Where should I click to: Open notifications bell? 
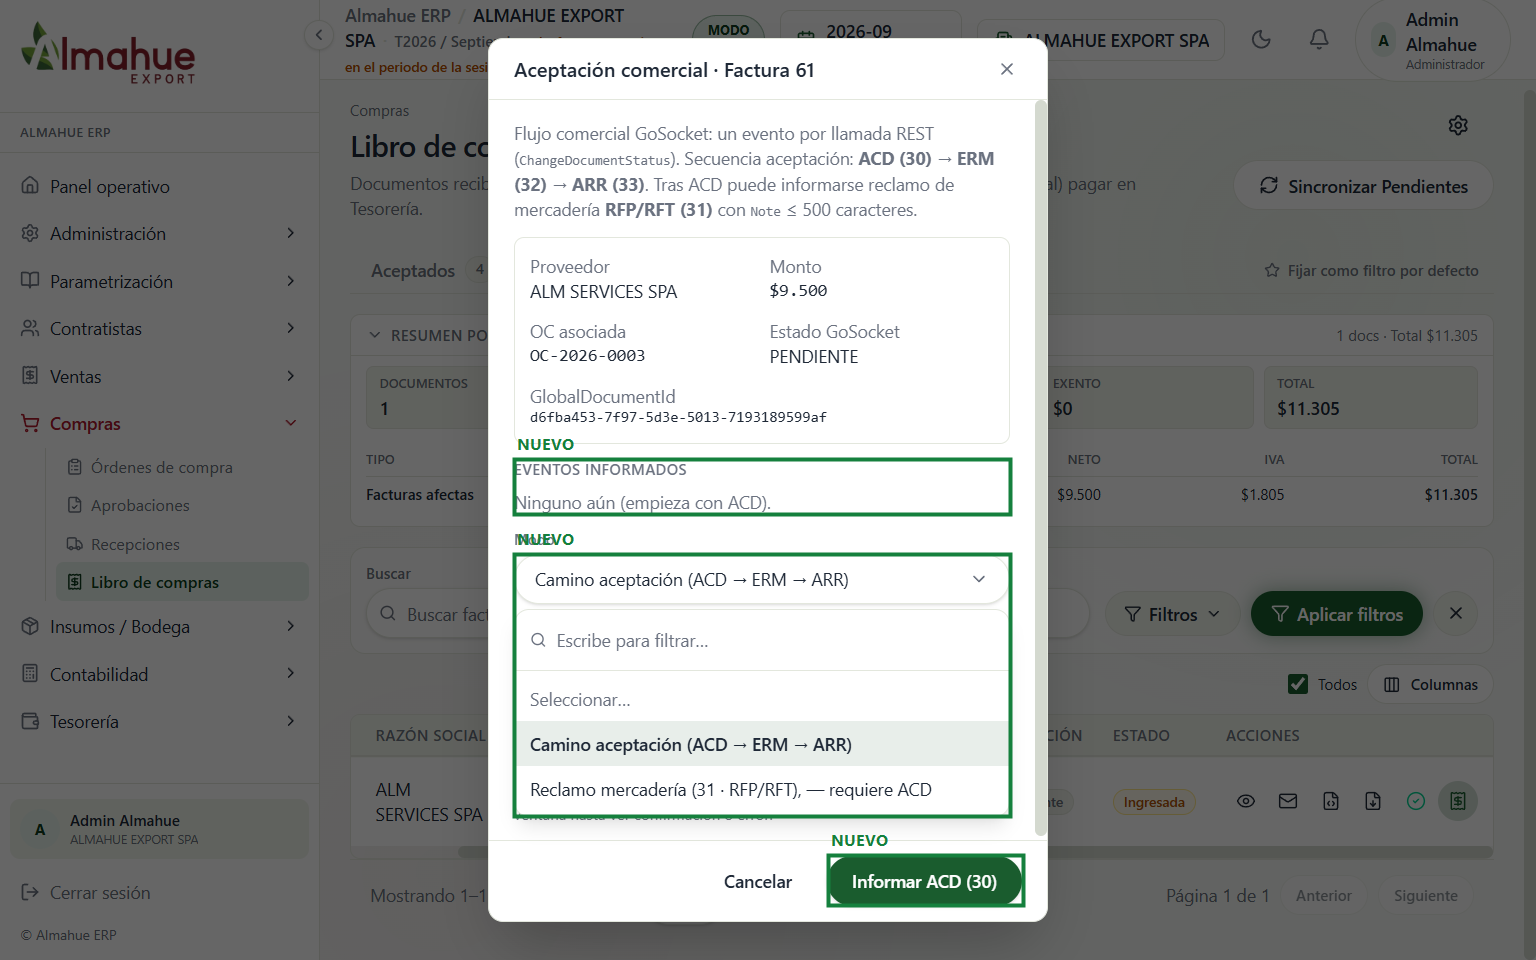[1319, 39]
